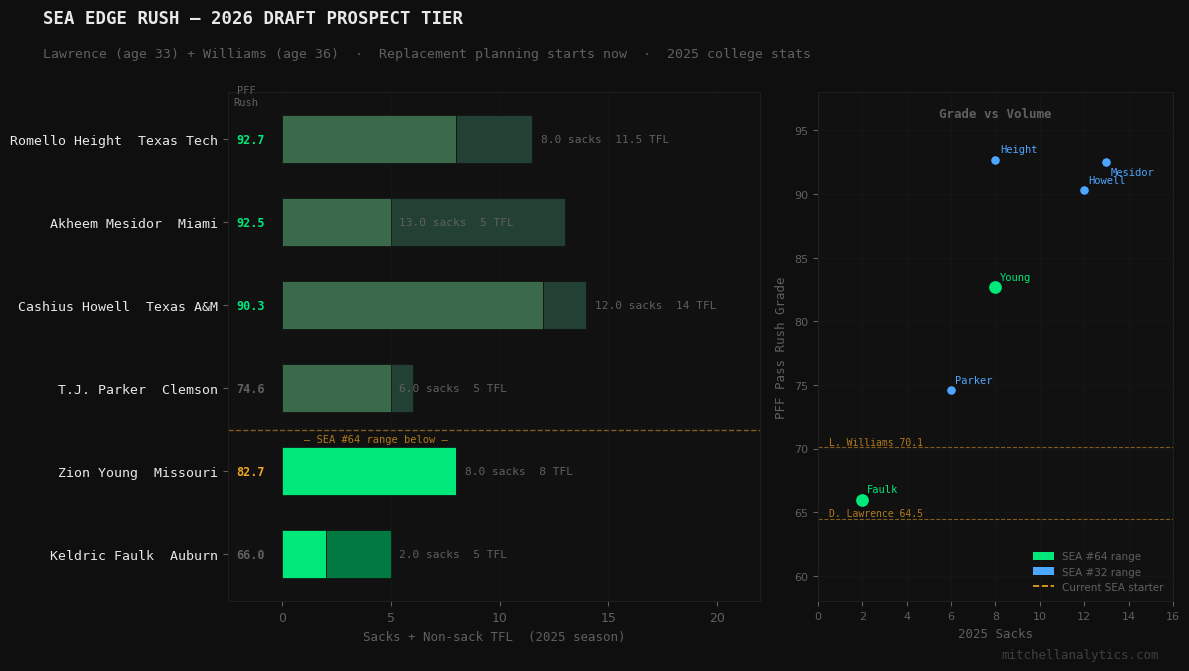Screen dimensions: 1189x671
Task: Click the sacks bar for Romello Height
Action: (369, 139)
